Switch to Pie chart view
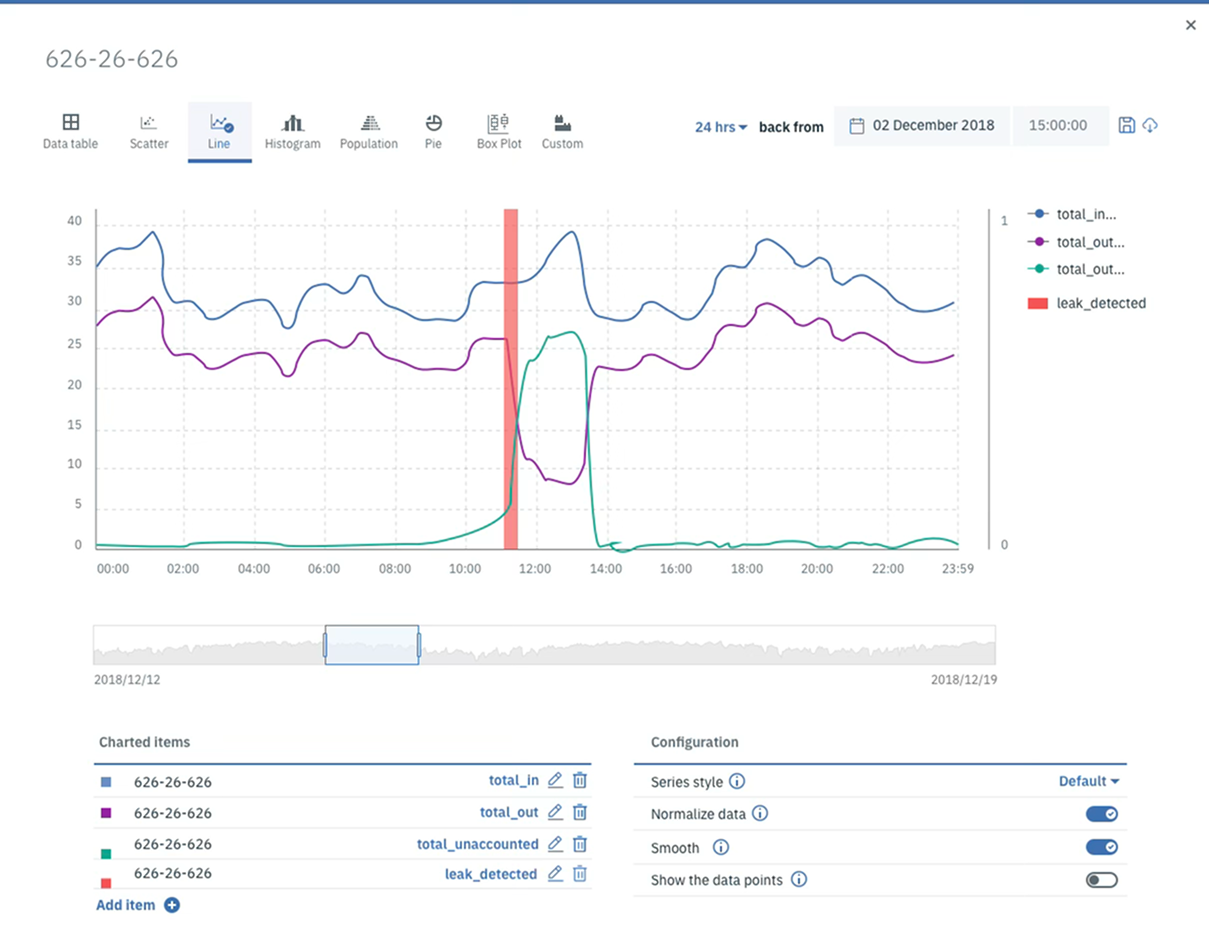Image resolution: width=1209 pixels, height=948 pixels. 433,132
